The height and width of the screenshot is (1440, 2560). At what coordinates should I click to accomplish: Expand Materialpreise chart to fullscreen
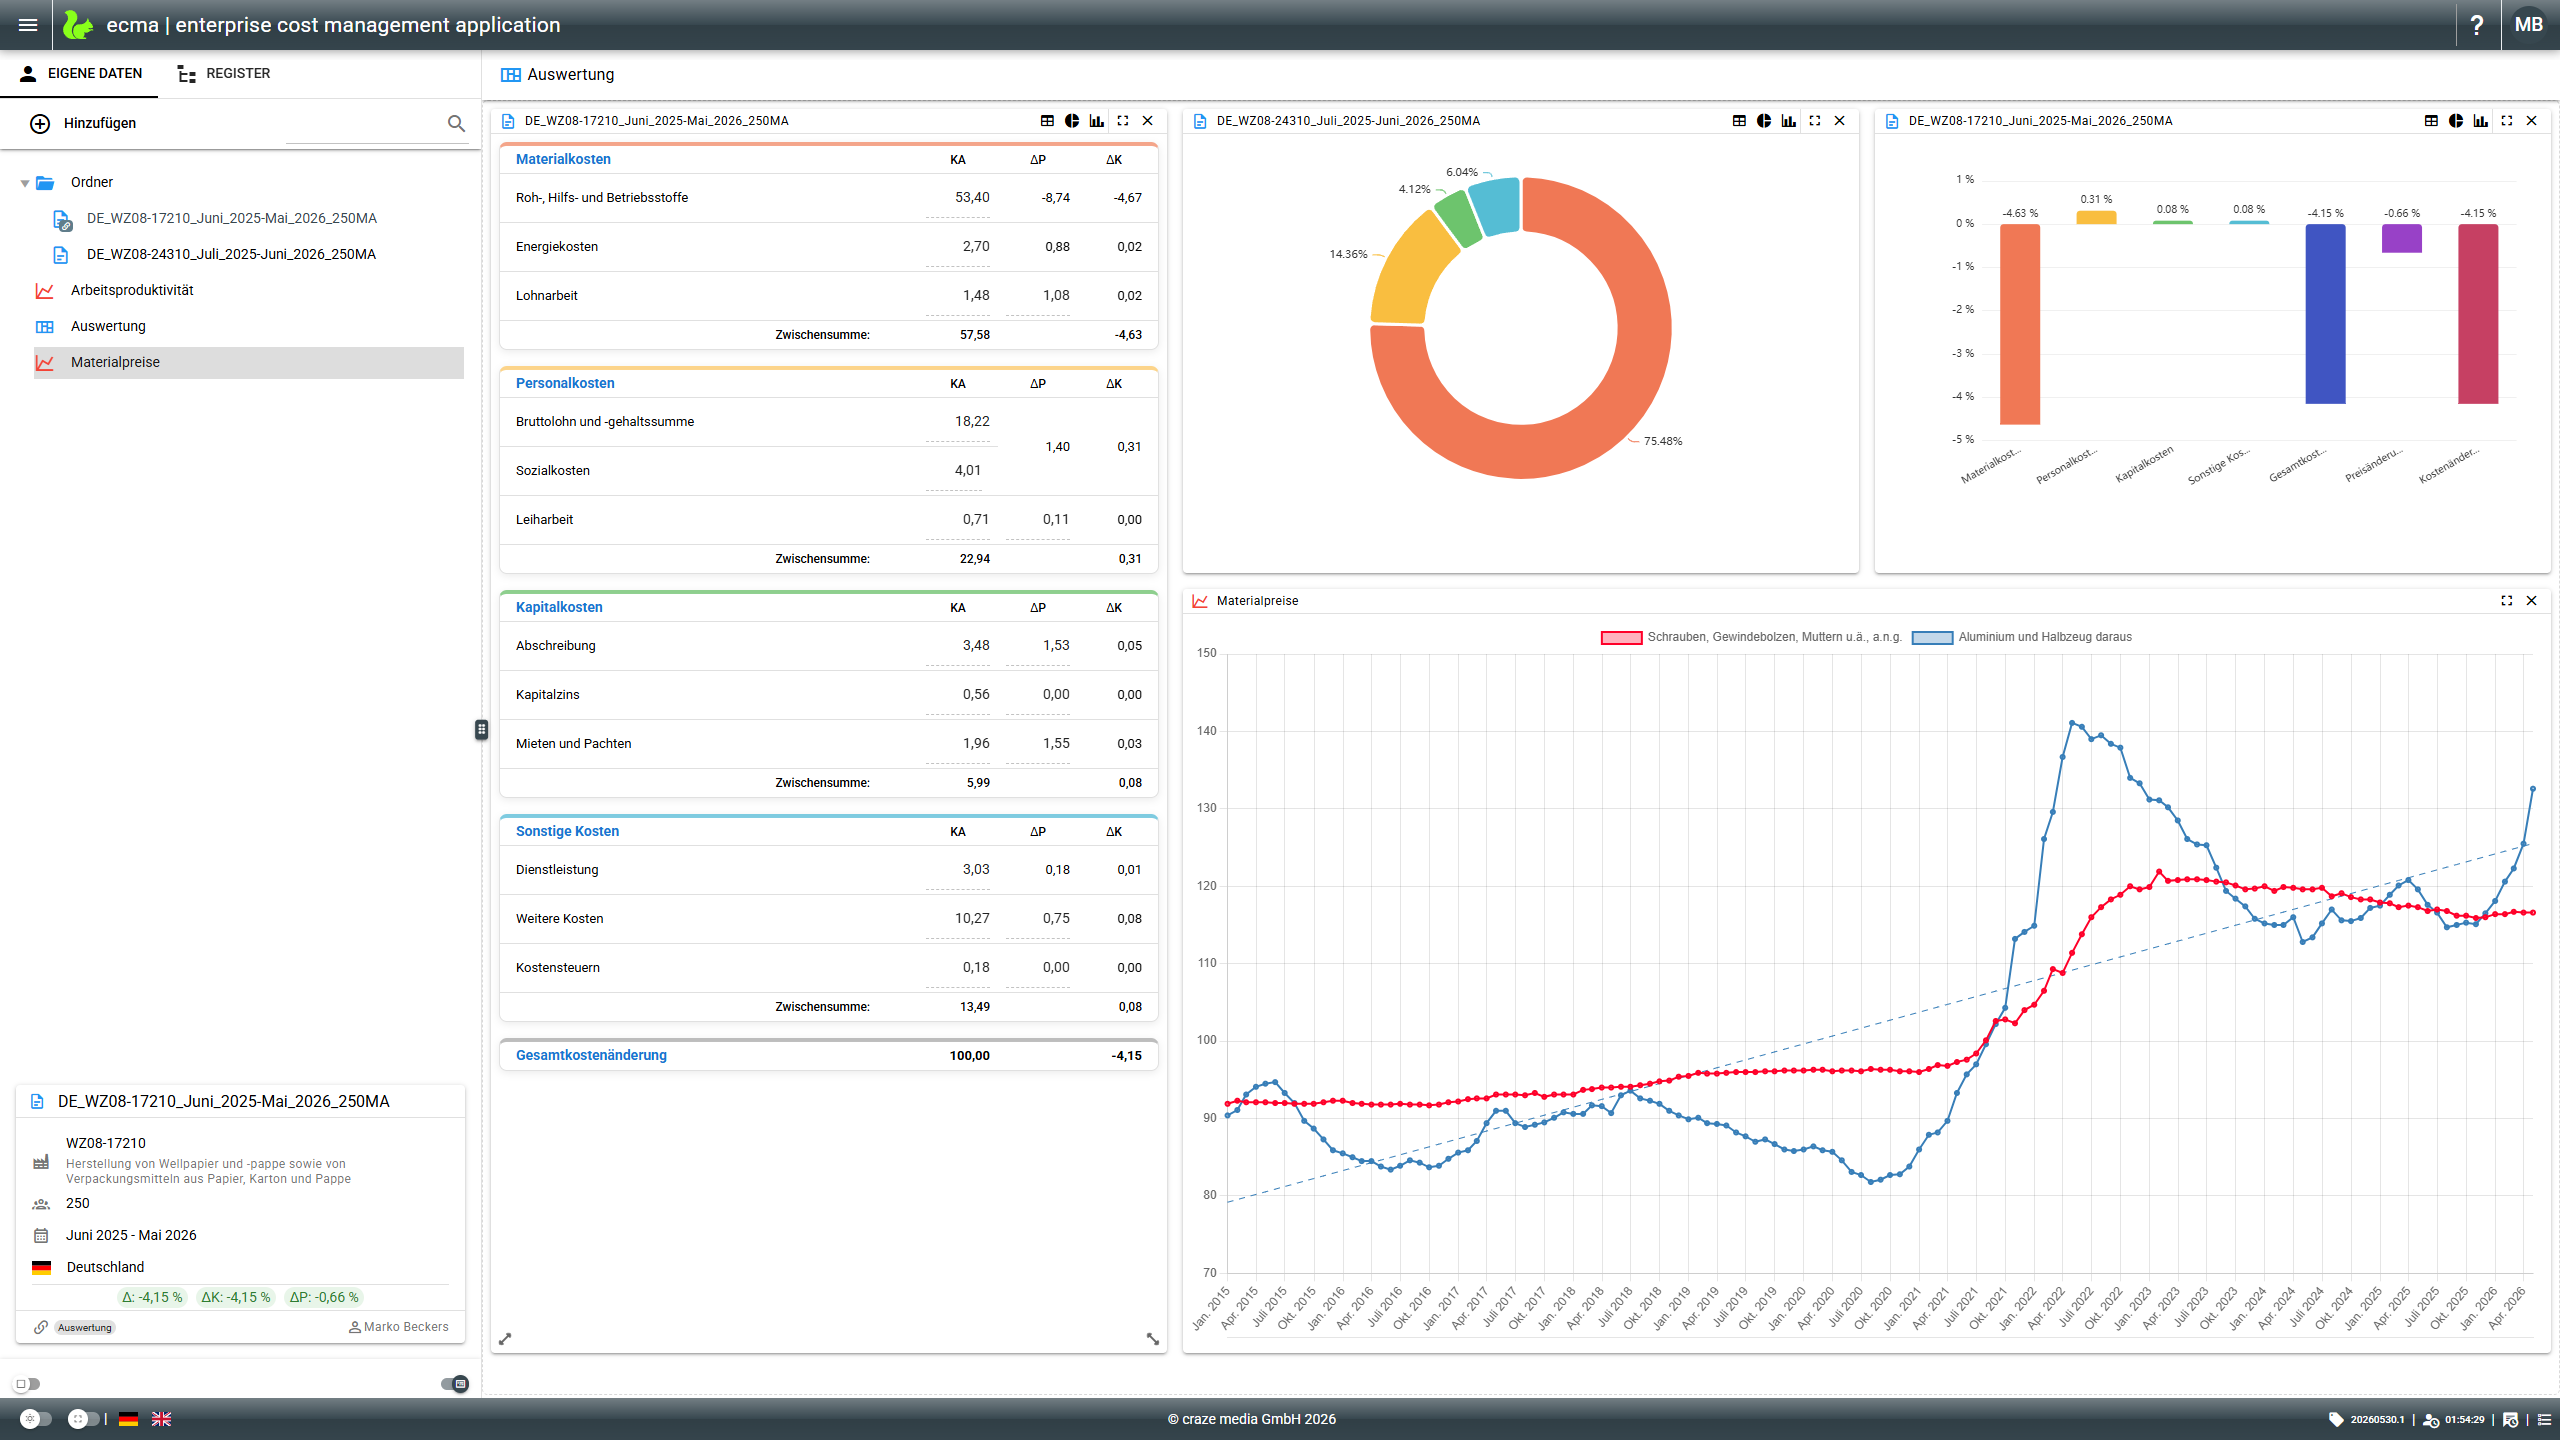[2507, 601]
